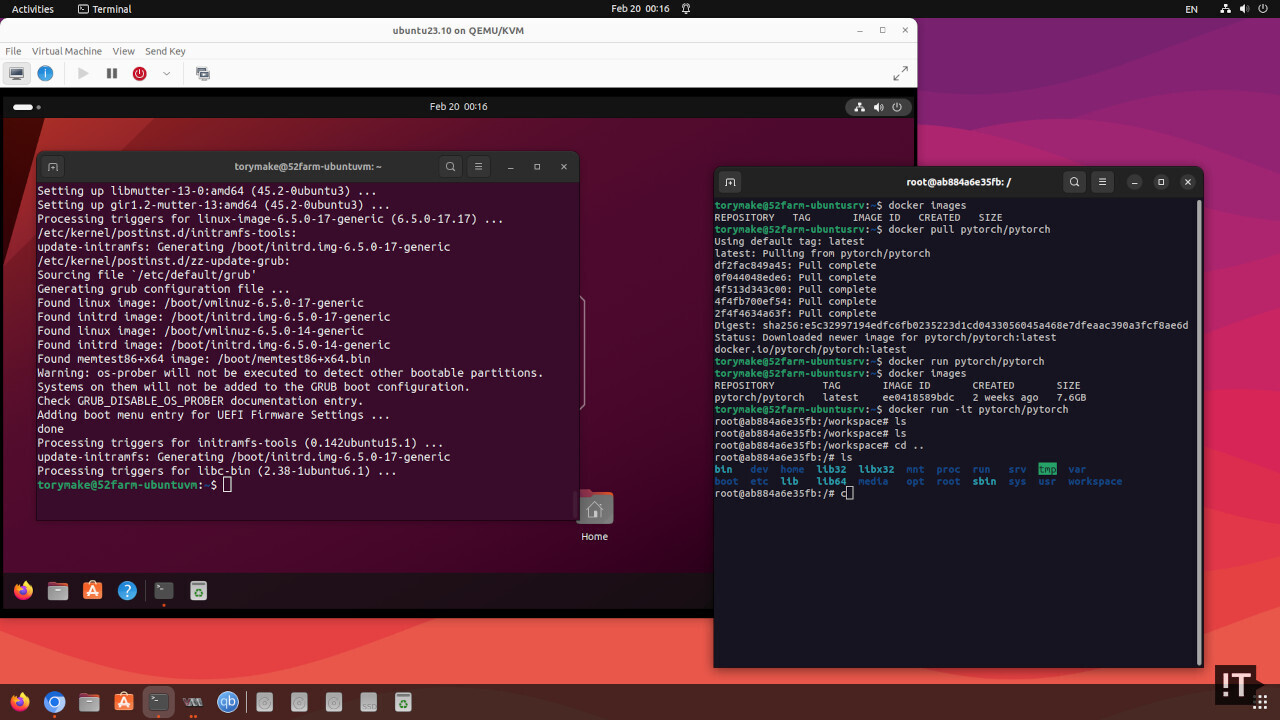The width and height of the screenshot is (1280, 720).
Task: Open Help icon in the guest dock
Action: coord(127,591)
